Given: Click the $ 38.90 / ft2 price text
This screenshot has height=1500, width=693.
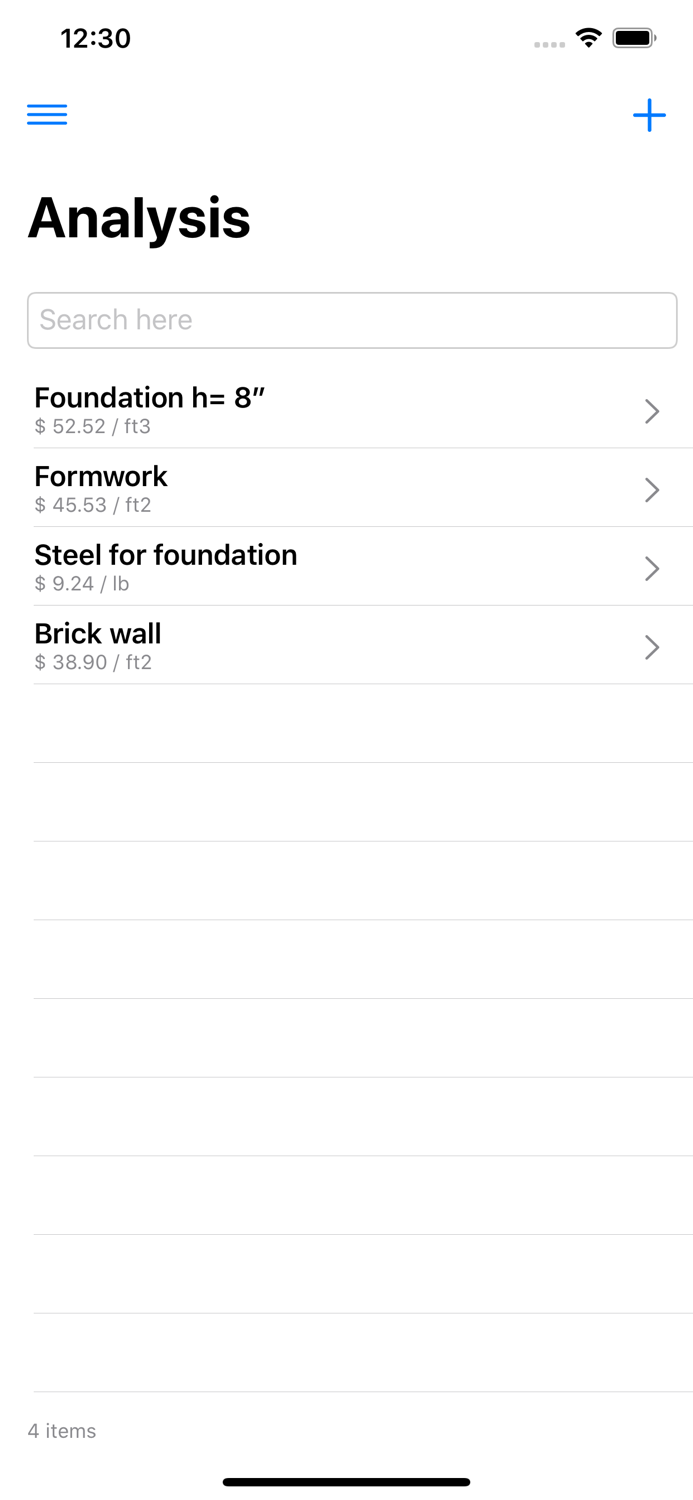Looking at the screenshot, I should pos(93,662).
